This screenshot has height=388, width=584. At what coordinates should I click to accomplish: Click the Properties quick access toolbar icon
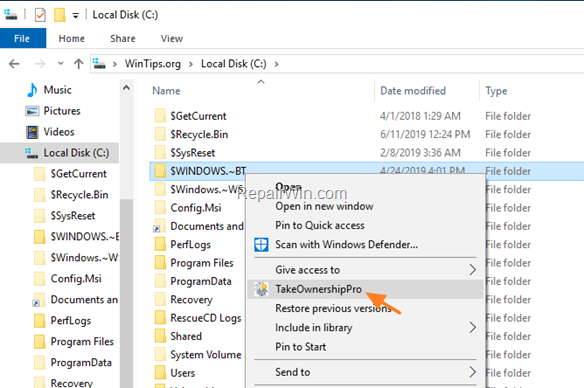tap(40, 15)
